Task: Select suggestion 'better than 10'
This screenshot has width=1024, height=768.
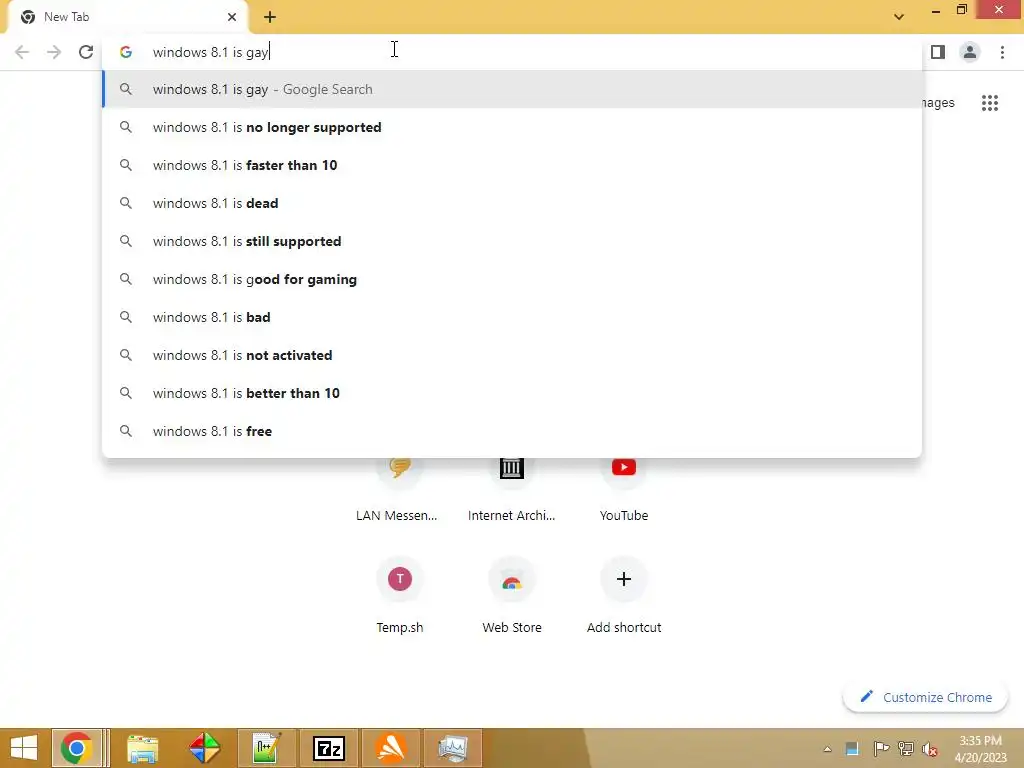Action: pyautogui.click(x=512, y=393)
